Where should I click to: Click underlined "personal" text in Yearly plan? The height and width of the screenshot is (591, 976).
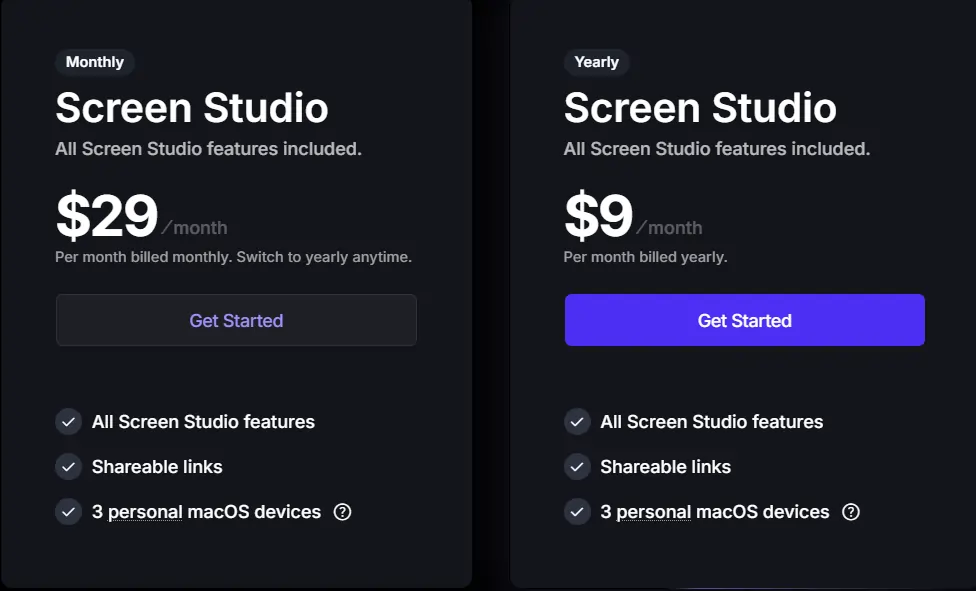coord(653,512)
